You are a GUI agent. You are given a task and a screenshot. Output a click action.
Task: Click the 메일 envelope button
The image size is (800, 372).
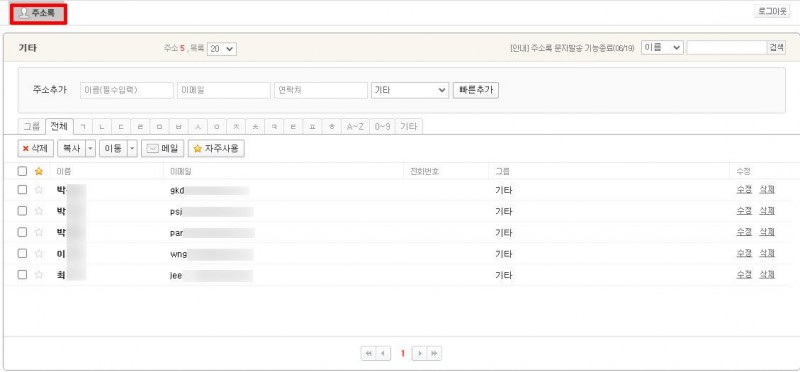(x=162, y=148)
